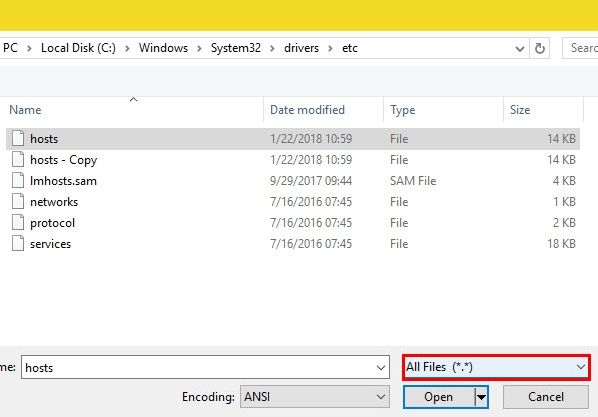
Task: Navigate to Windows folder in breadcrumb
Action: (163, 48)
